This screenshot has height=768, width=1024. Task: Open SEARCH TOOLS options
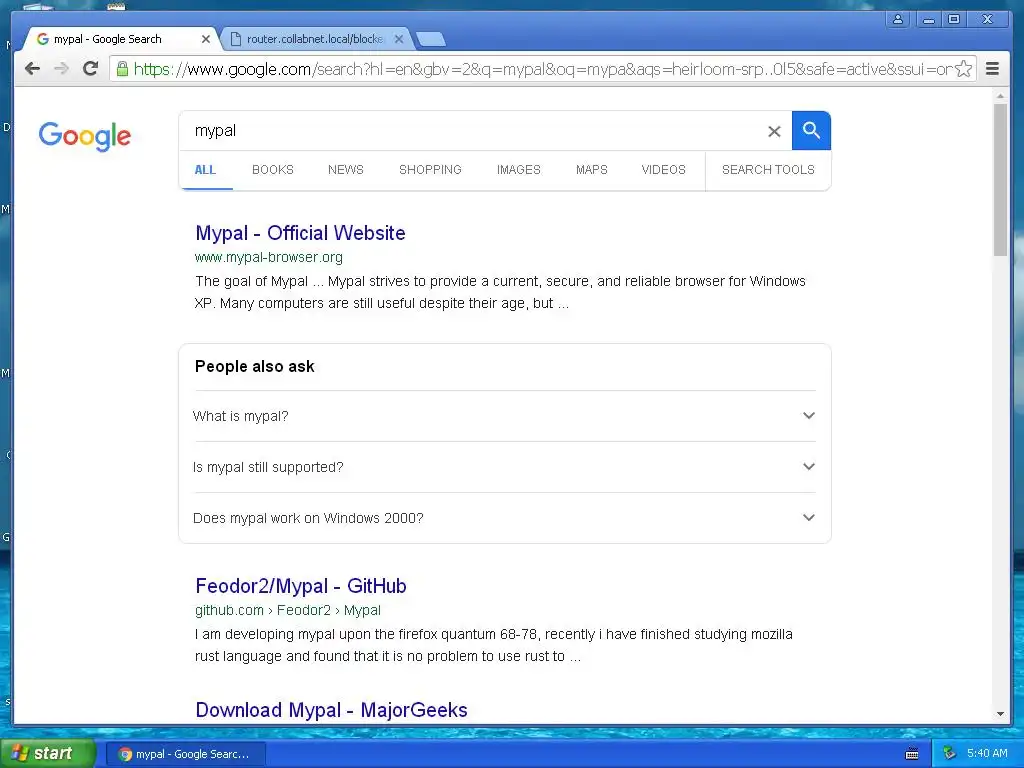[x=768, y=170]
